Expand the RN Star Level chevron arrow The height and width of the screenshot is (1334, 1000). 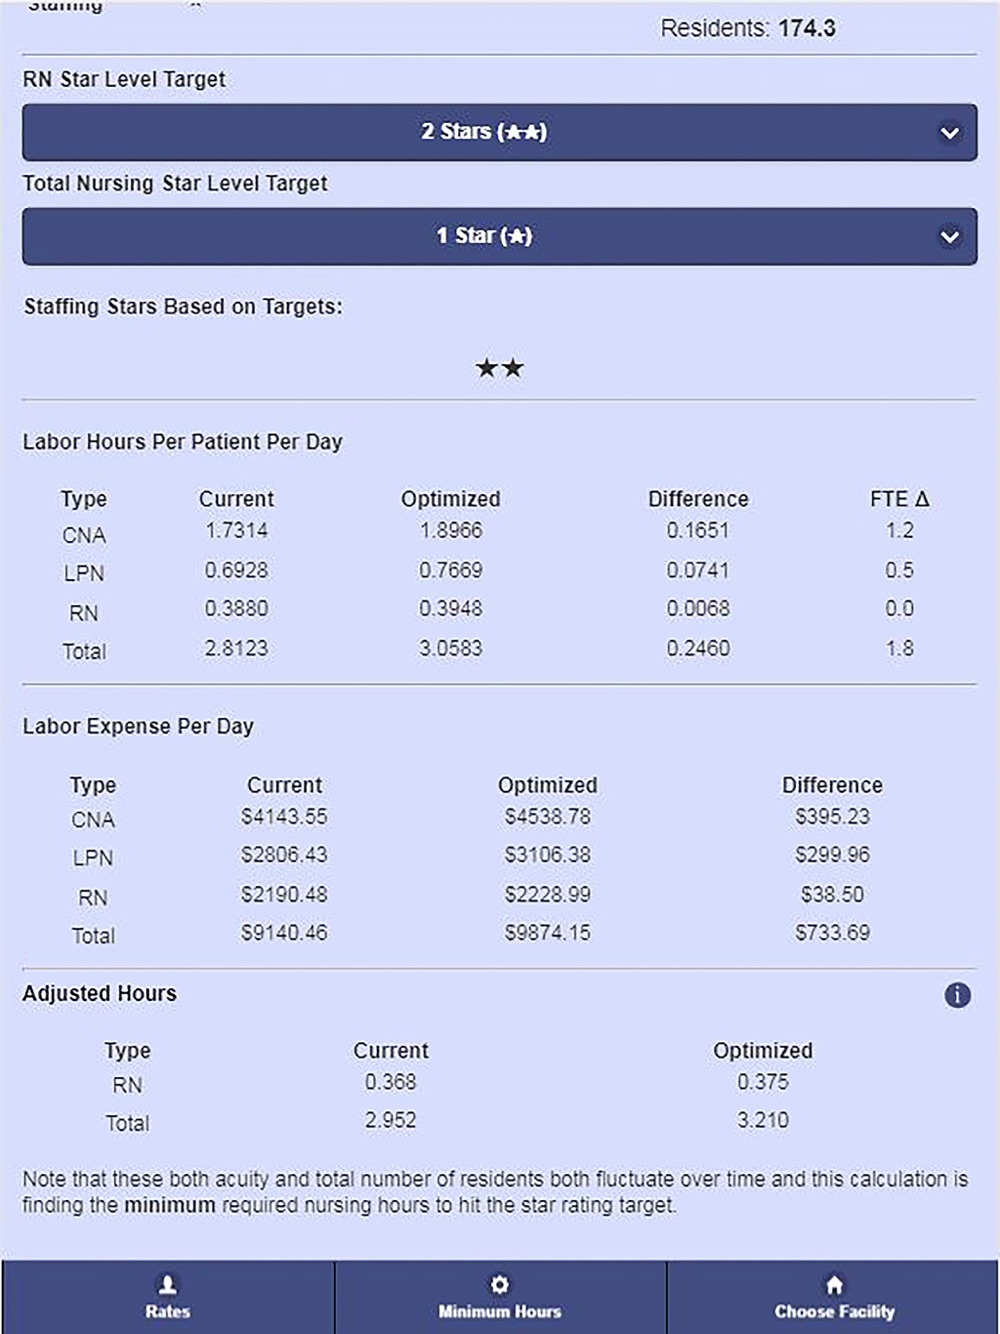coord(949,133)
